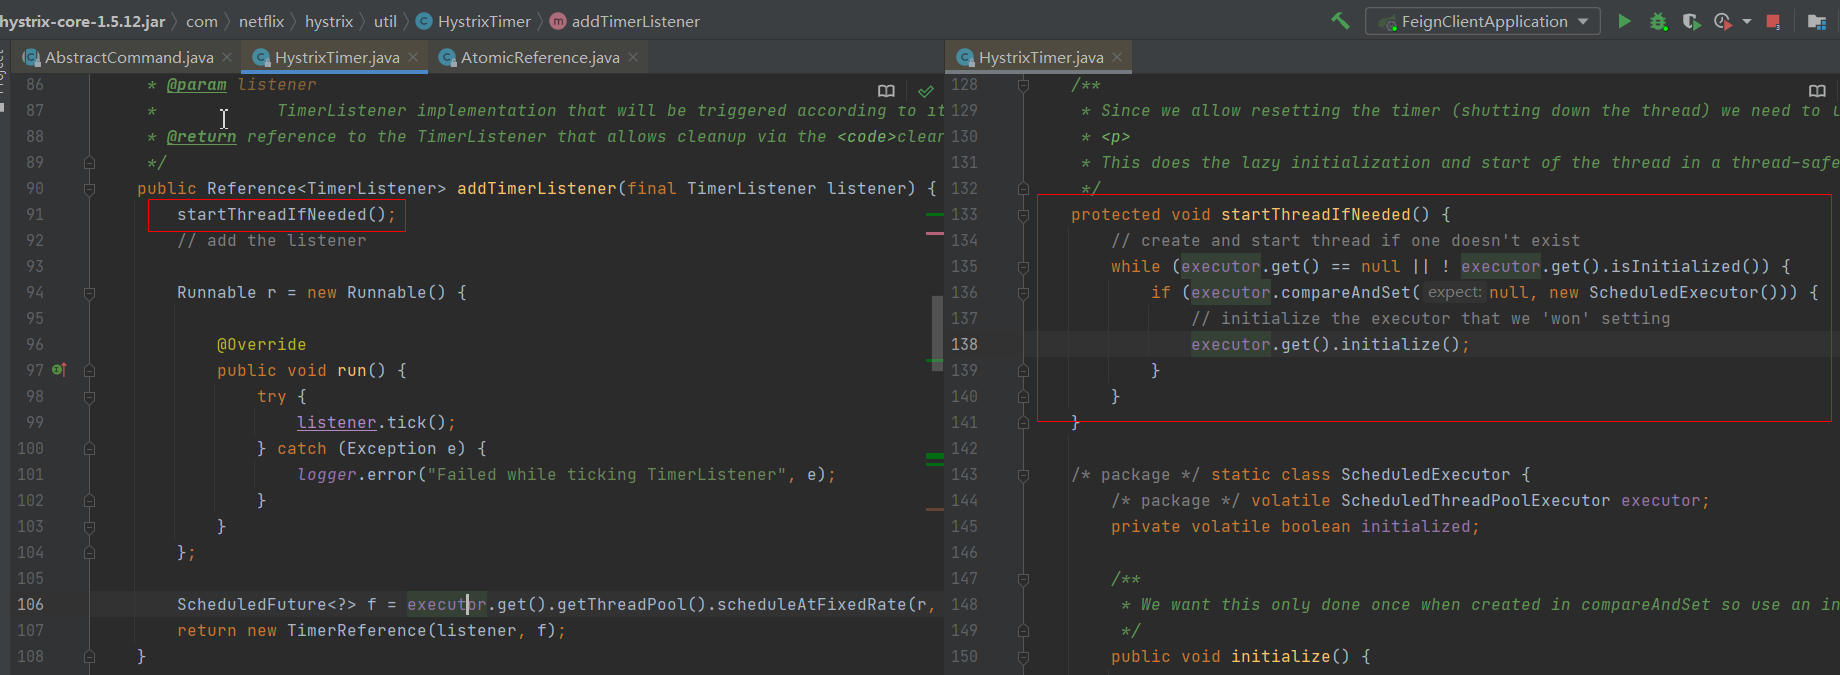
Task: Close the left pane HystrixTimer.java tab
Action: [413, 57]
